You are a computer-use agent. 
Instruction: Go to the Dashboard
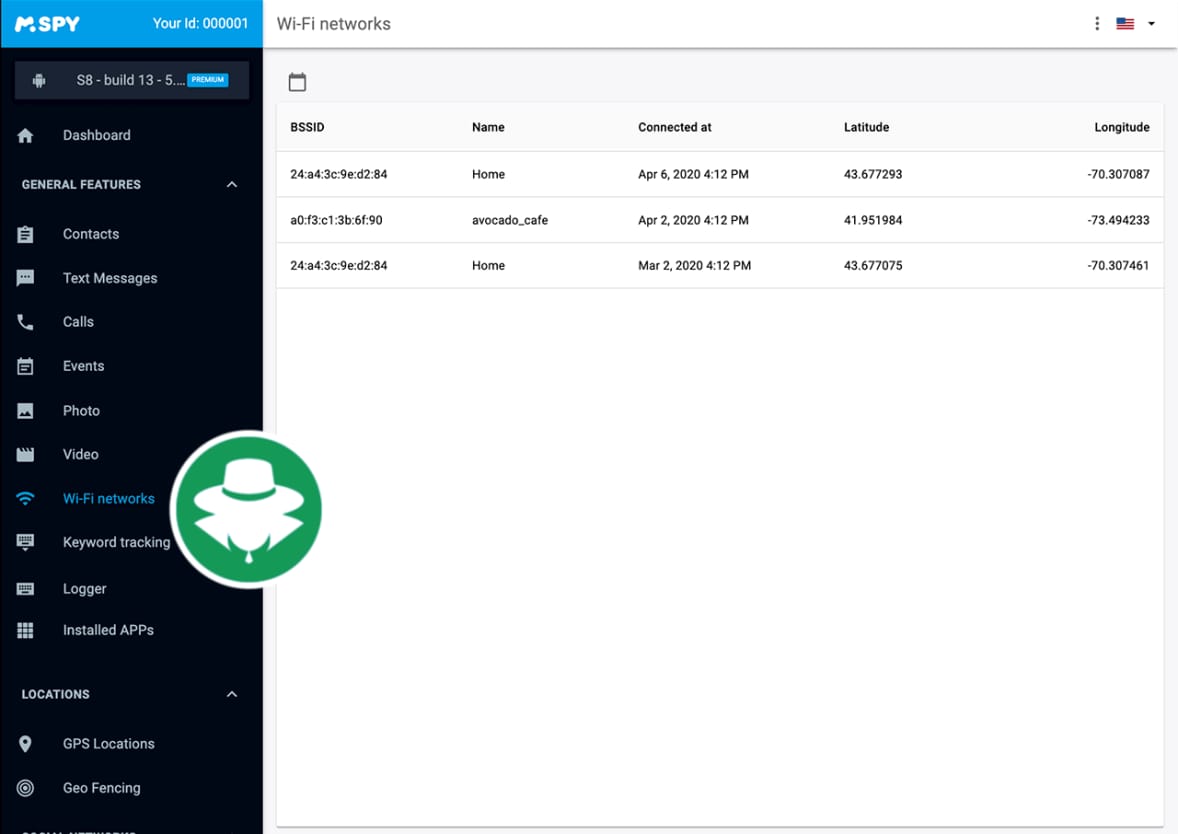tap(96, 134)
